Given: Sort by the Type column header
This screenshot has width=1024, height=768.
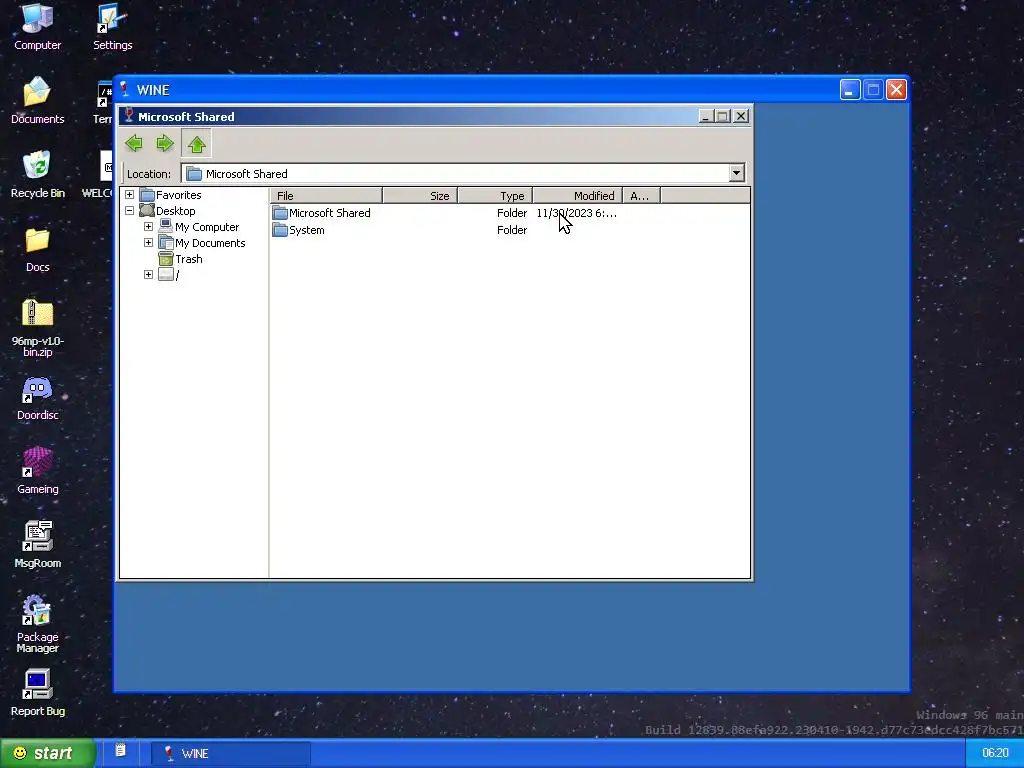Looking at the screenshot, I should coord(495,195).
